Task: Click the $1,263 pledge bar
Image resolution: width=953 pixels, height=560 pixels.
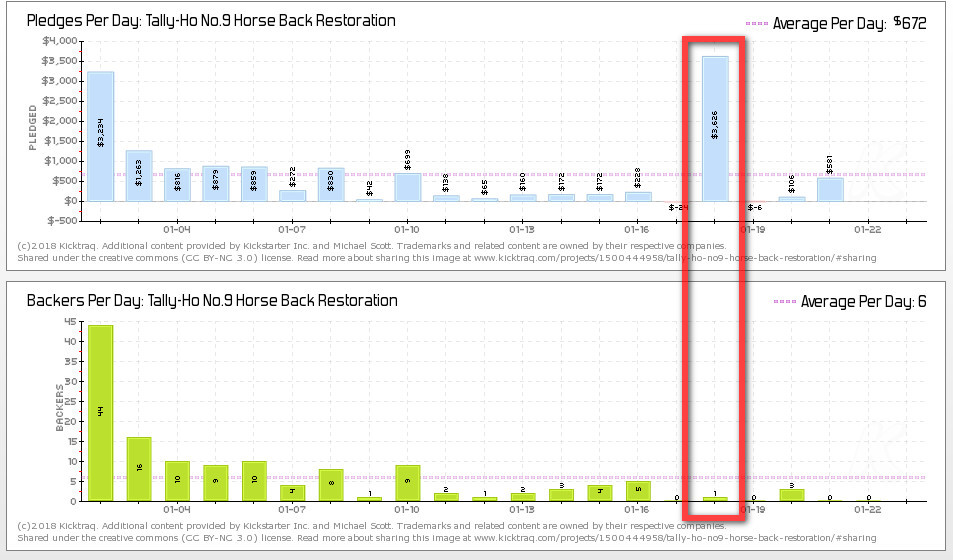Action: [139, 176]
